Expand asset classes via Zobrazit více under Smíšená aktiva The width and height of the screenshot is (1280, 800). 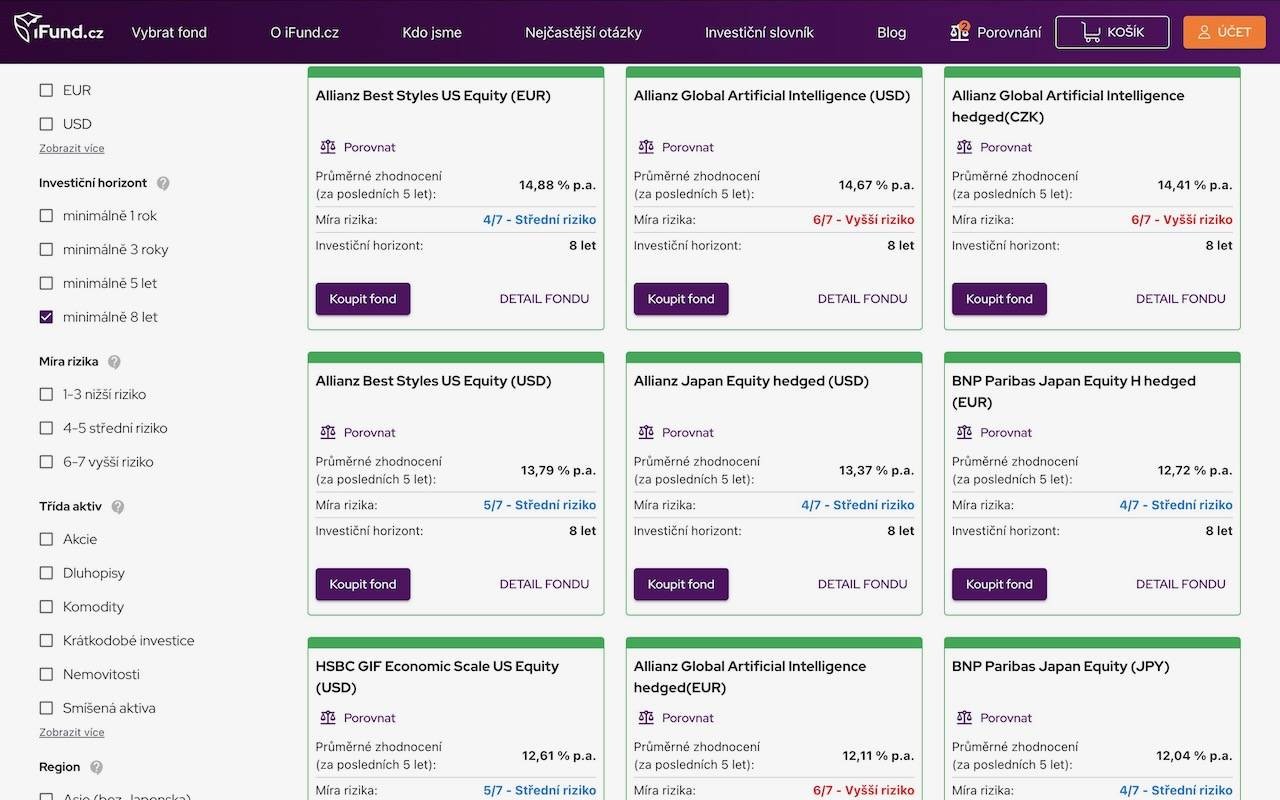tap(72, 733)
